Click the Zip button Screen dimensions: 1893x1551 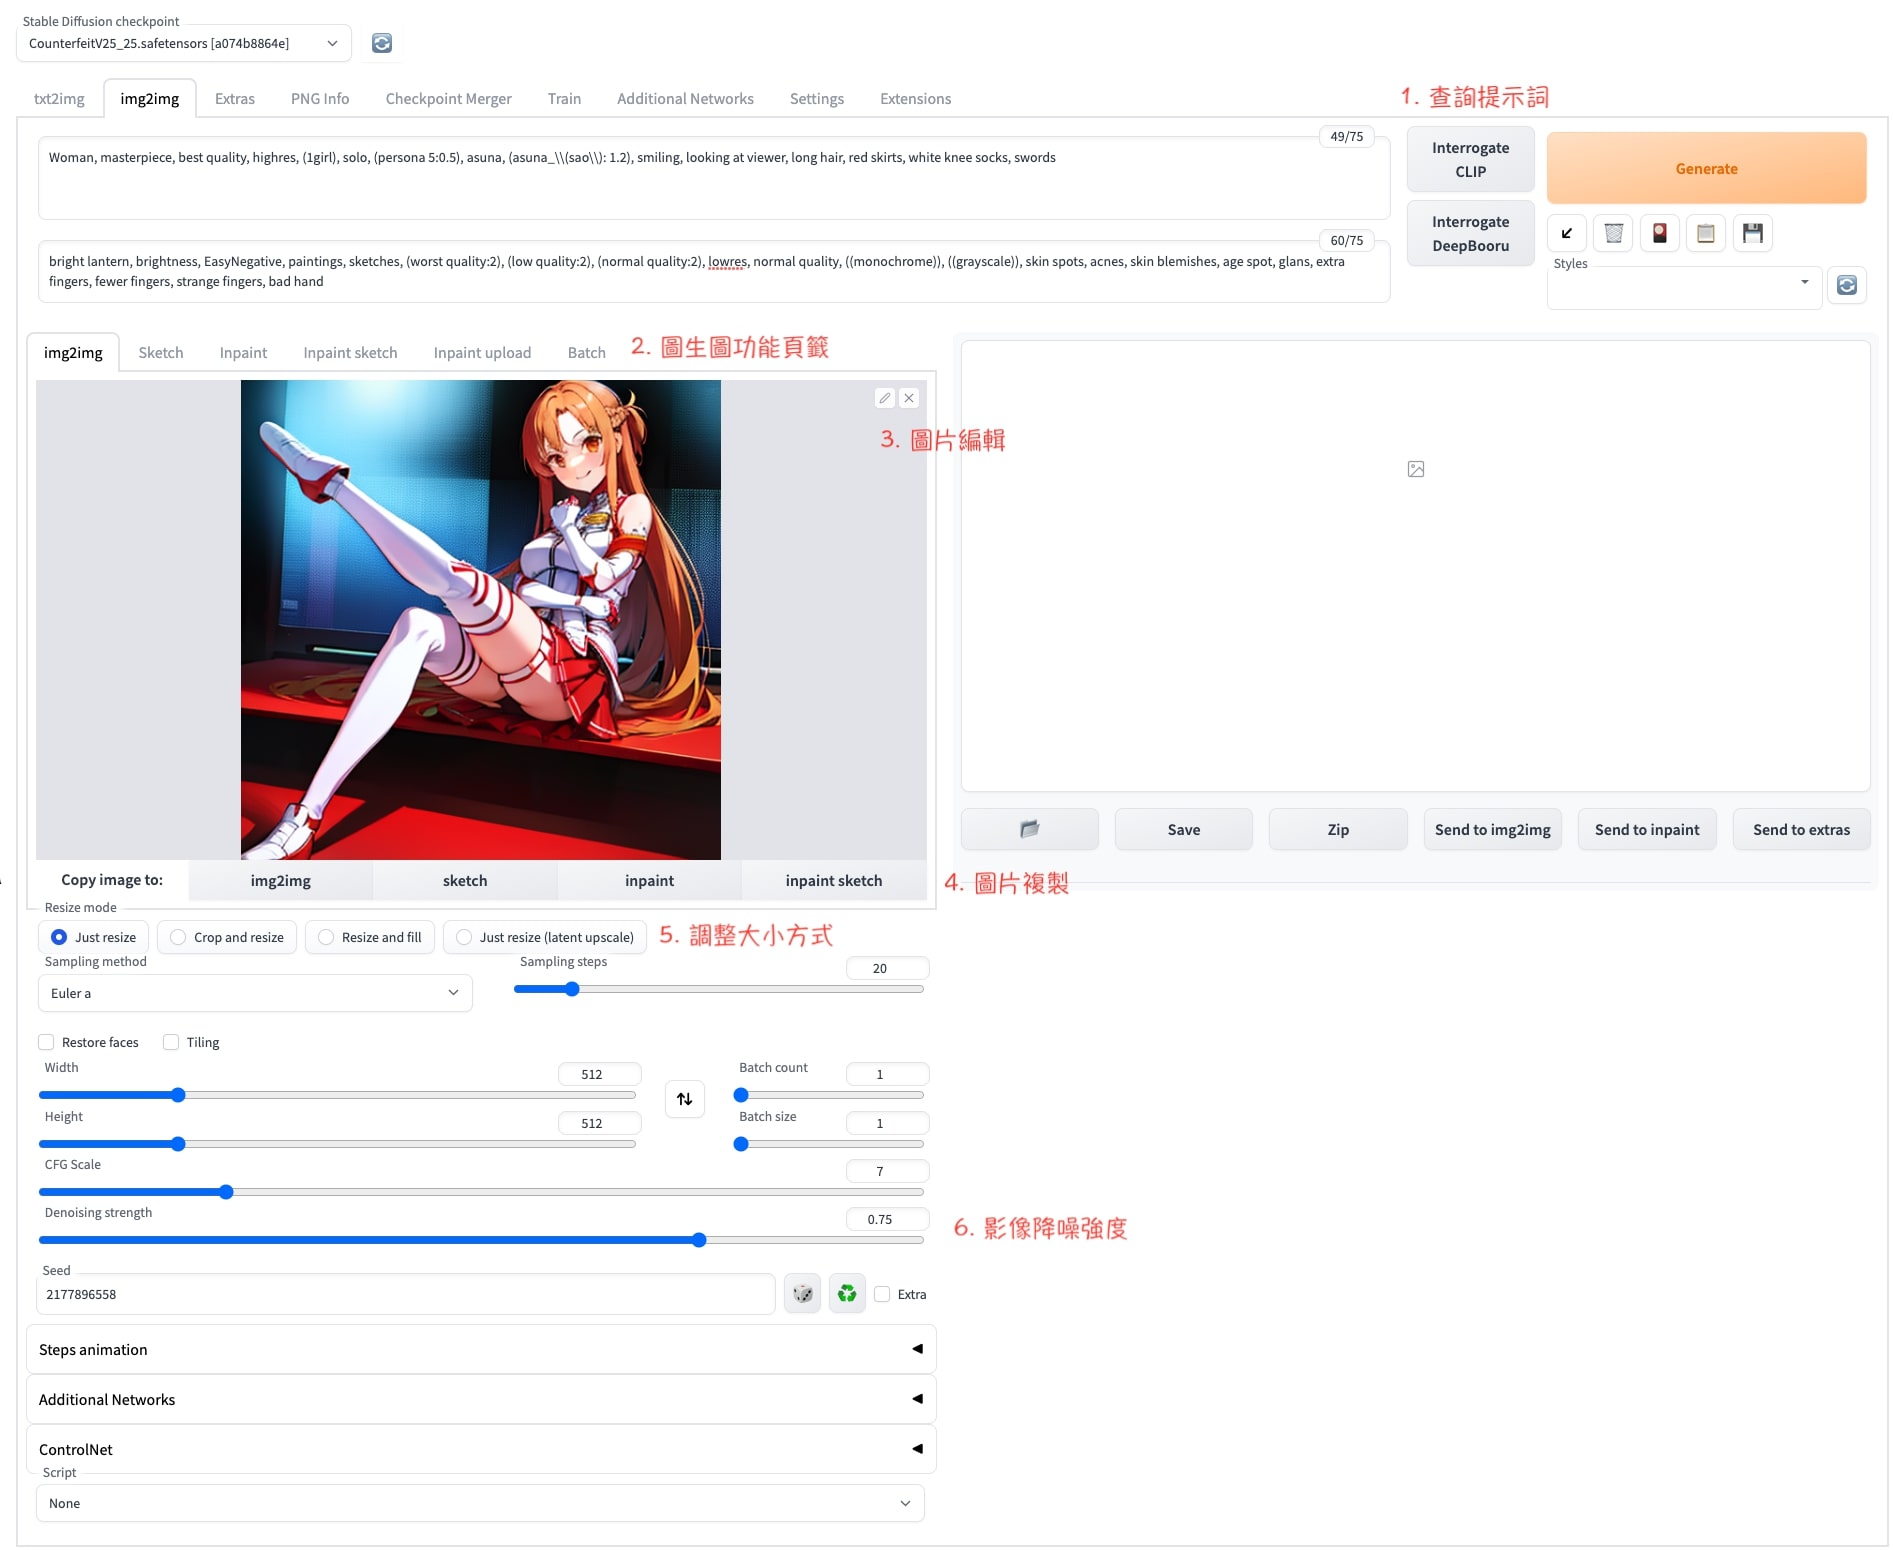(1338, 829)
